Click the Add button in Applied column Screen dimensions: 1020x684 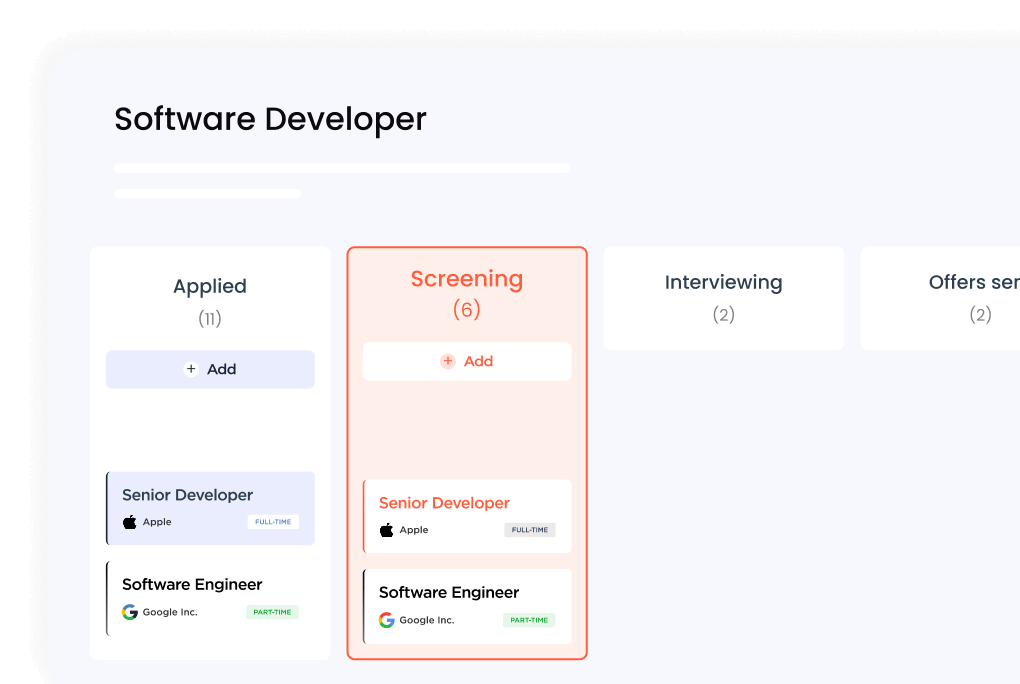[210, 369]
